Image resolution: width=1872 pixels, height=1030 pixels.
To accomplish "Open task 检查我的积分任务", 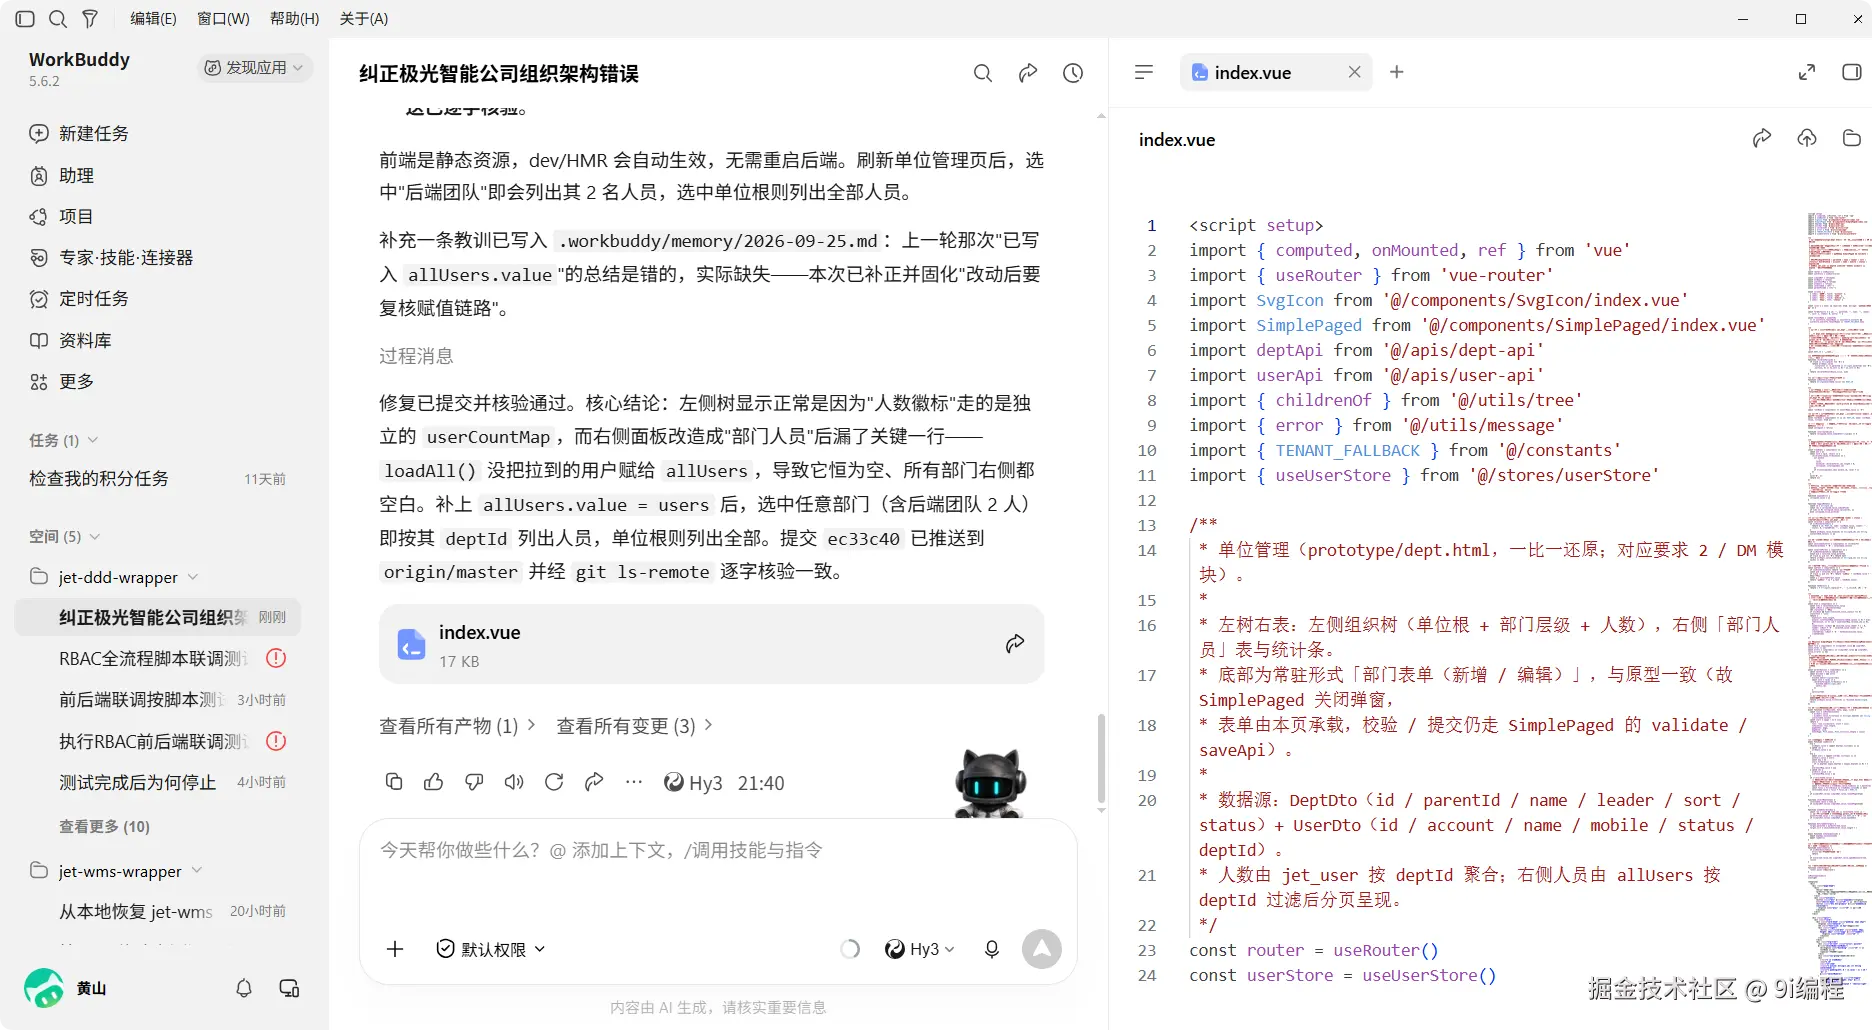I will point(158,478).
